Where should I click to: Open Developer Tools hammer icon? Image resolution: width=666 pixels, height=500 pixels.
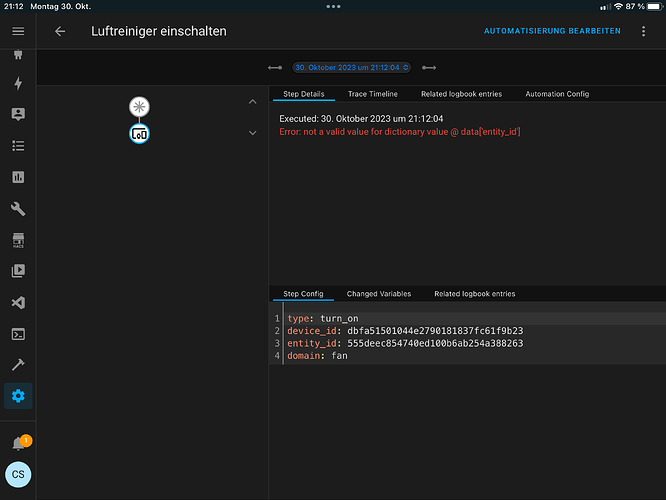pyautogui.click(x=18, y=364)
